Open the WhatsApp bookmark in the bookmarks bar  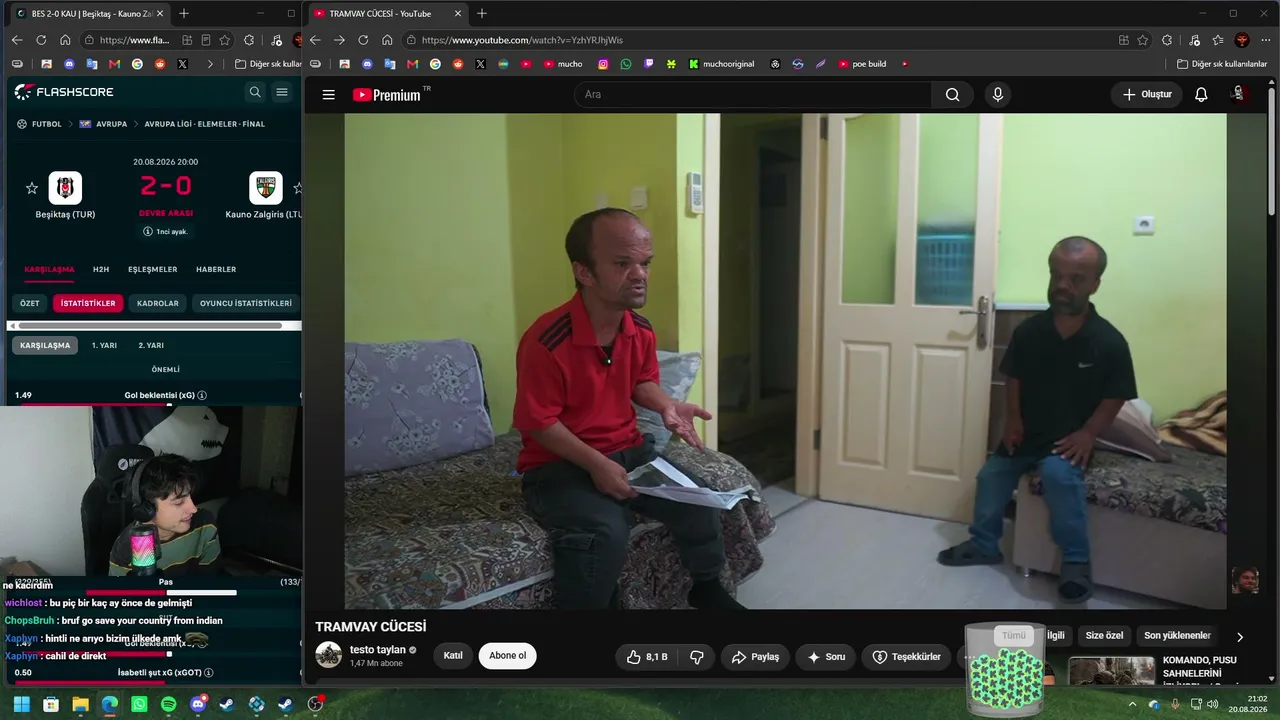point(626,64)
